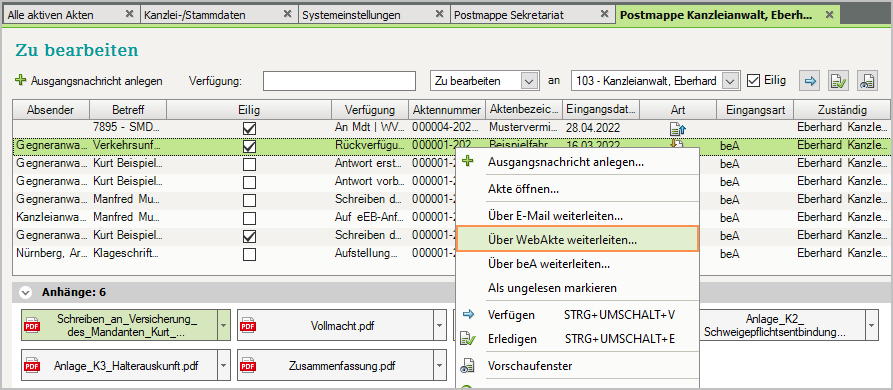The height and width of the screenshot is (390, 893).
Task: Open the Vollmacht.pdf attachment
Action: (x=336, y=325)
